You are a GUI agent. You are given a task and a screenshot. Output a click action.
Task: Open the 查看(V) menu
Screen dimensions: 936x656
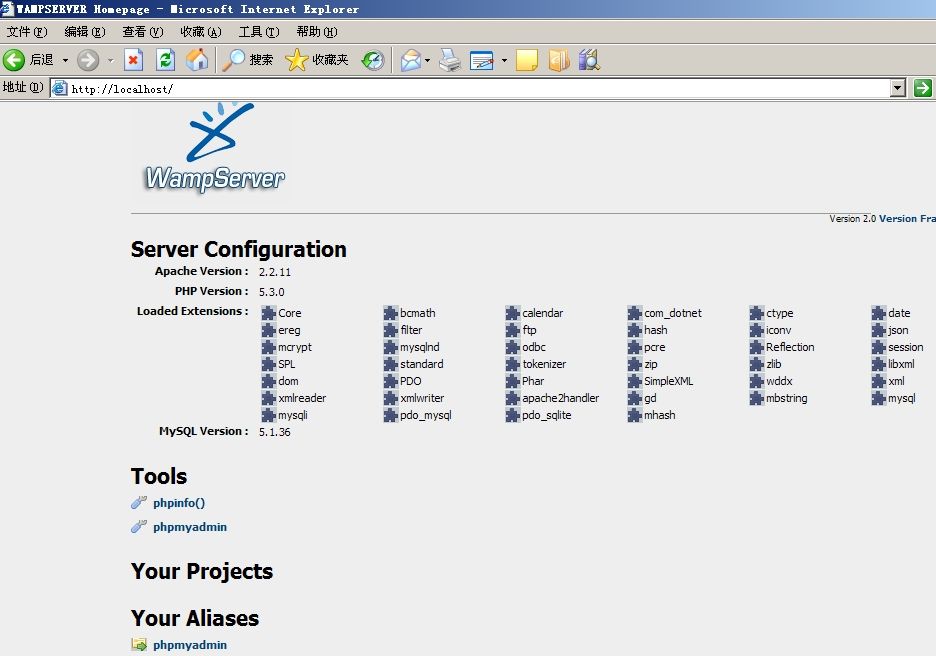coord(143,32)
